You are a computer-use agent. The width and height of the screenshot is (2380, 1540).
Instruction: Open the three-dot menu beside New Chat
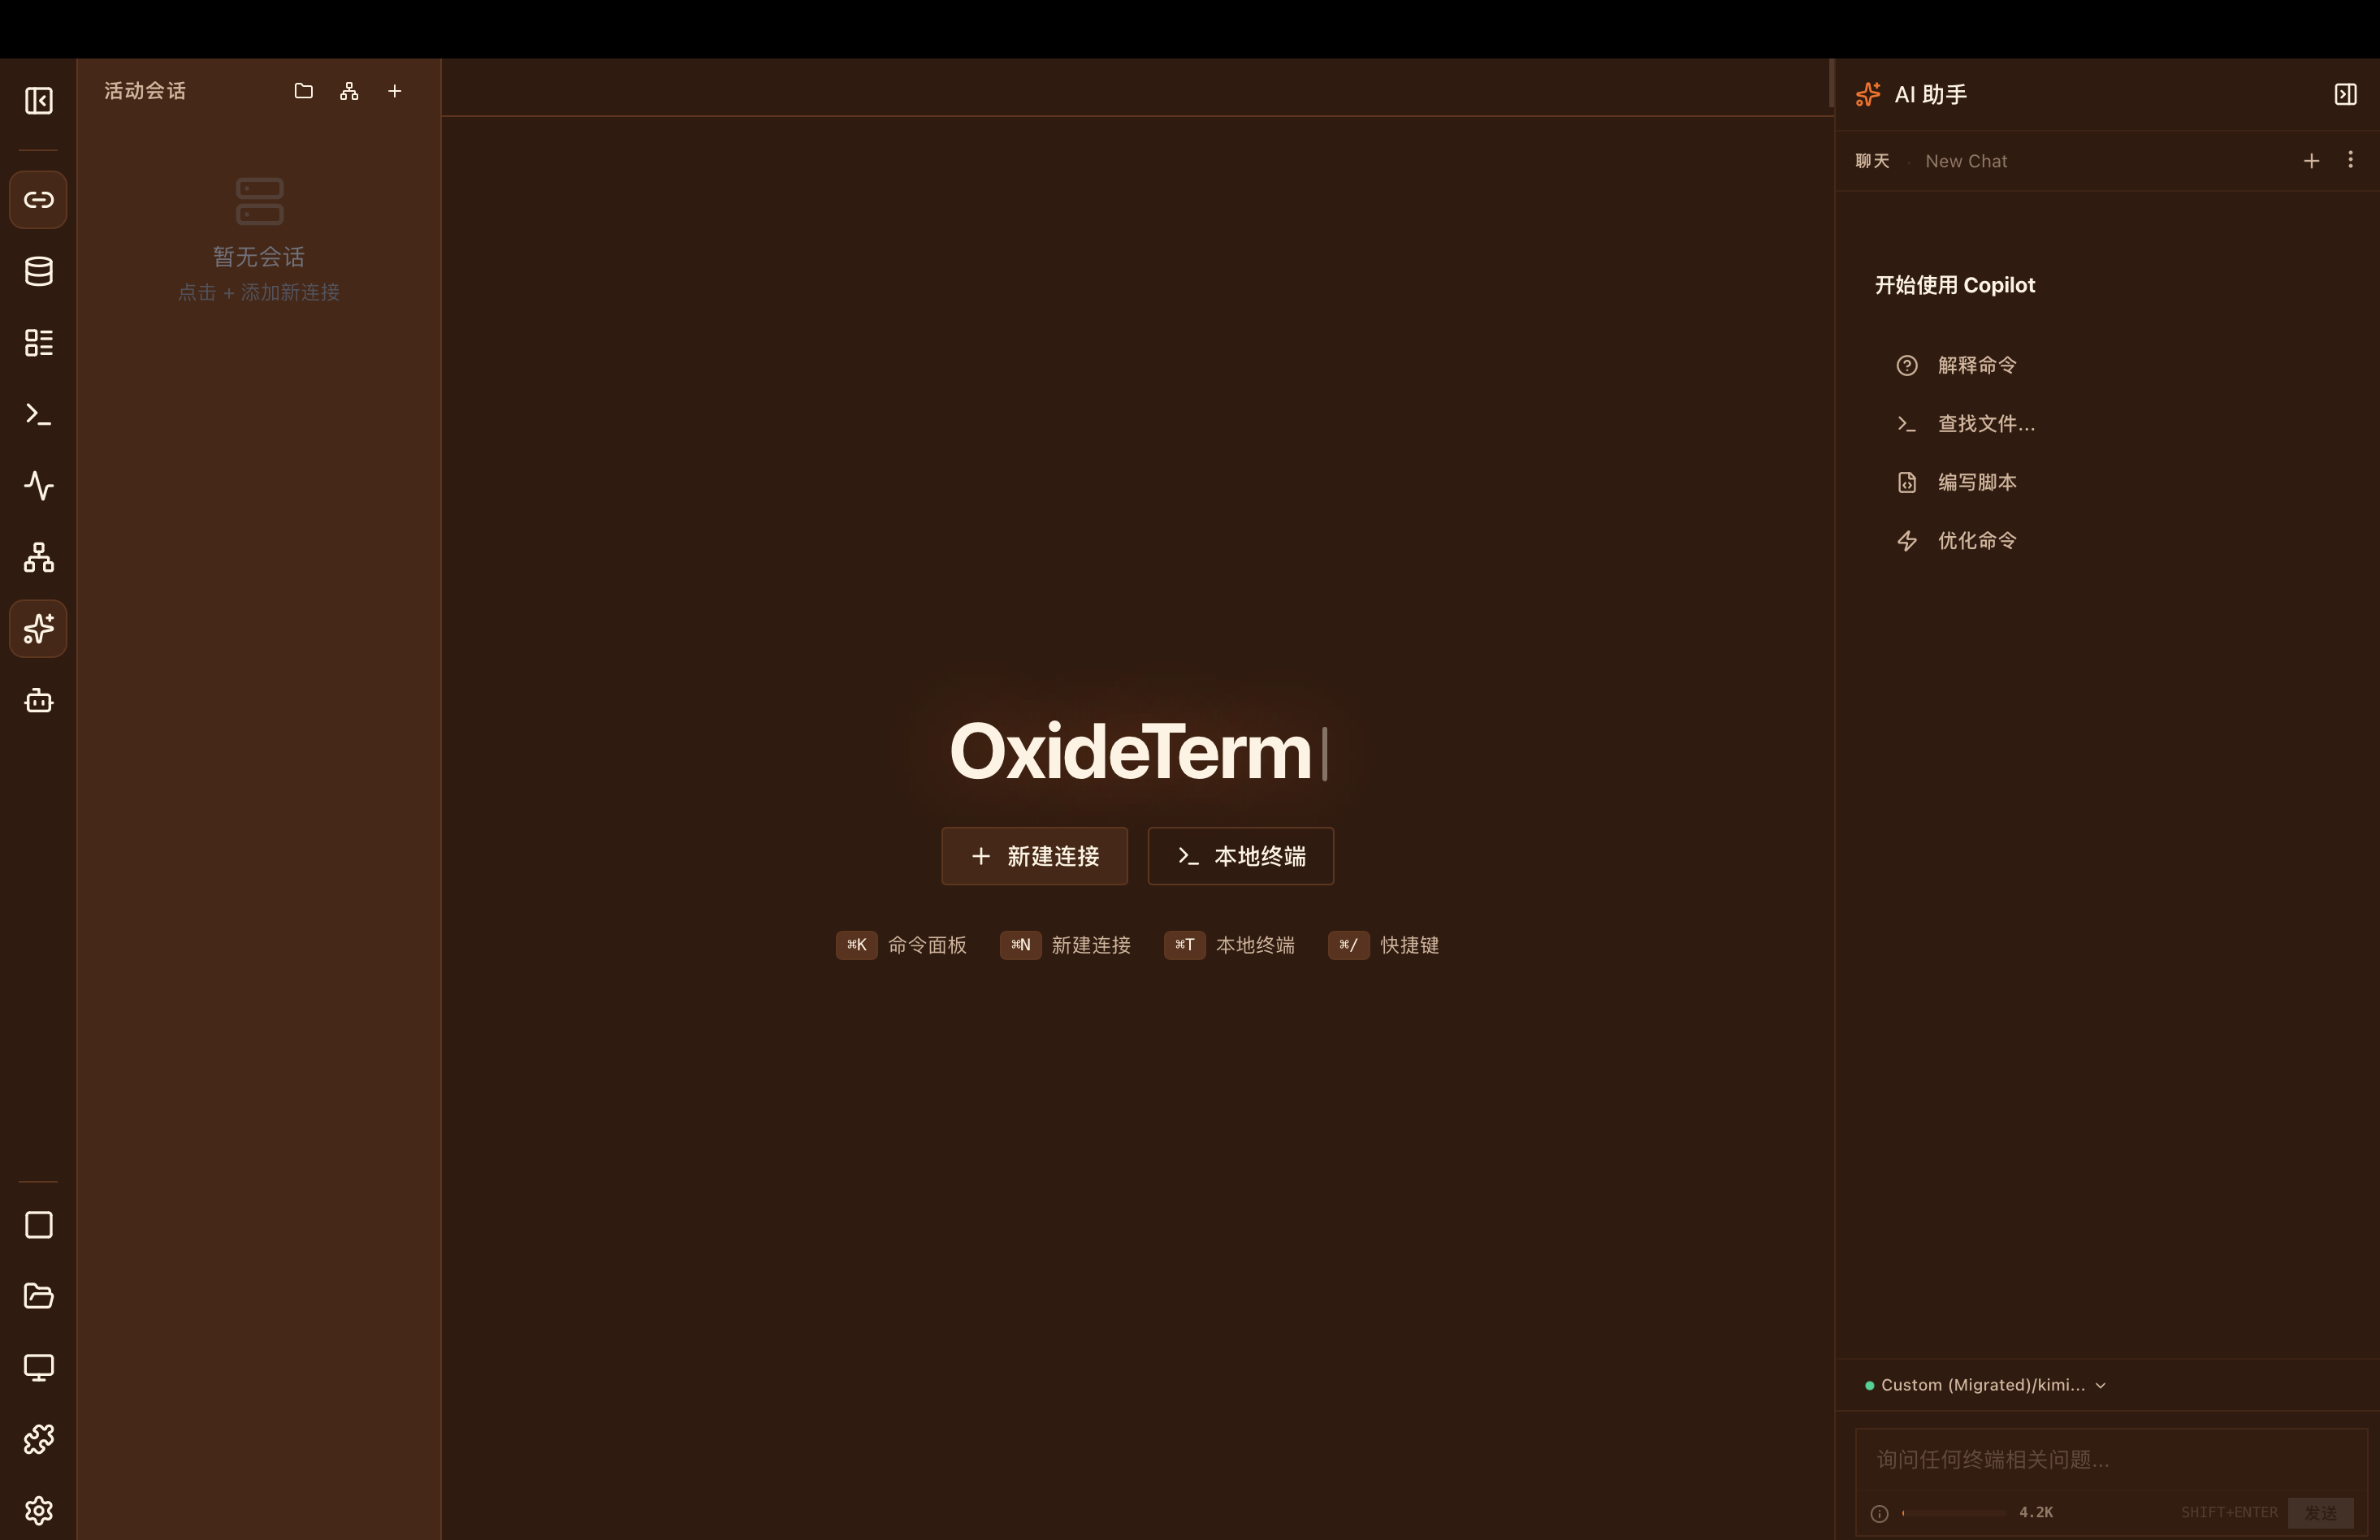pos(2350,160)
